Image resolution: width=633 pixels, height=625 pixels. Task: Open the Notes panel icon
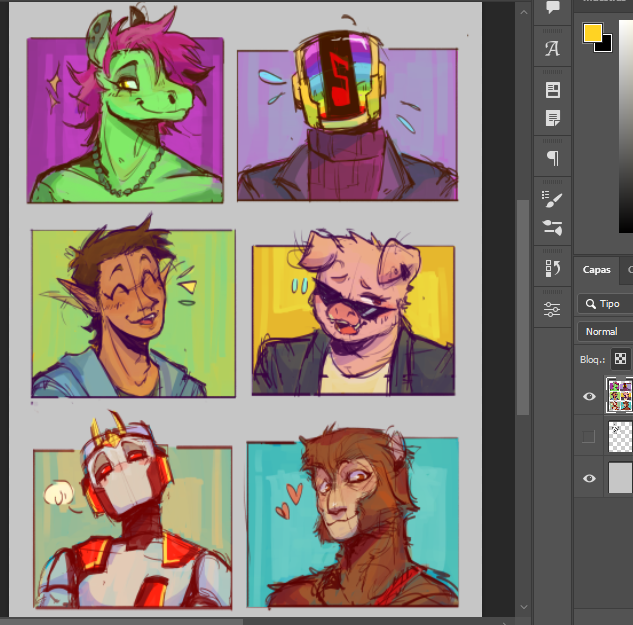(x=553, y=118)
